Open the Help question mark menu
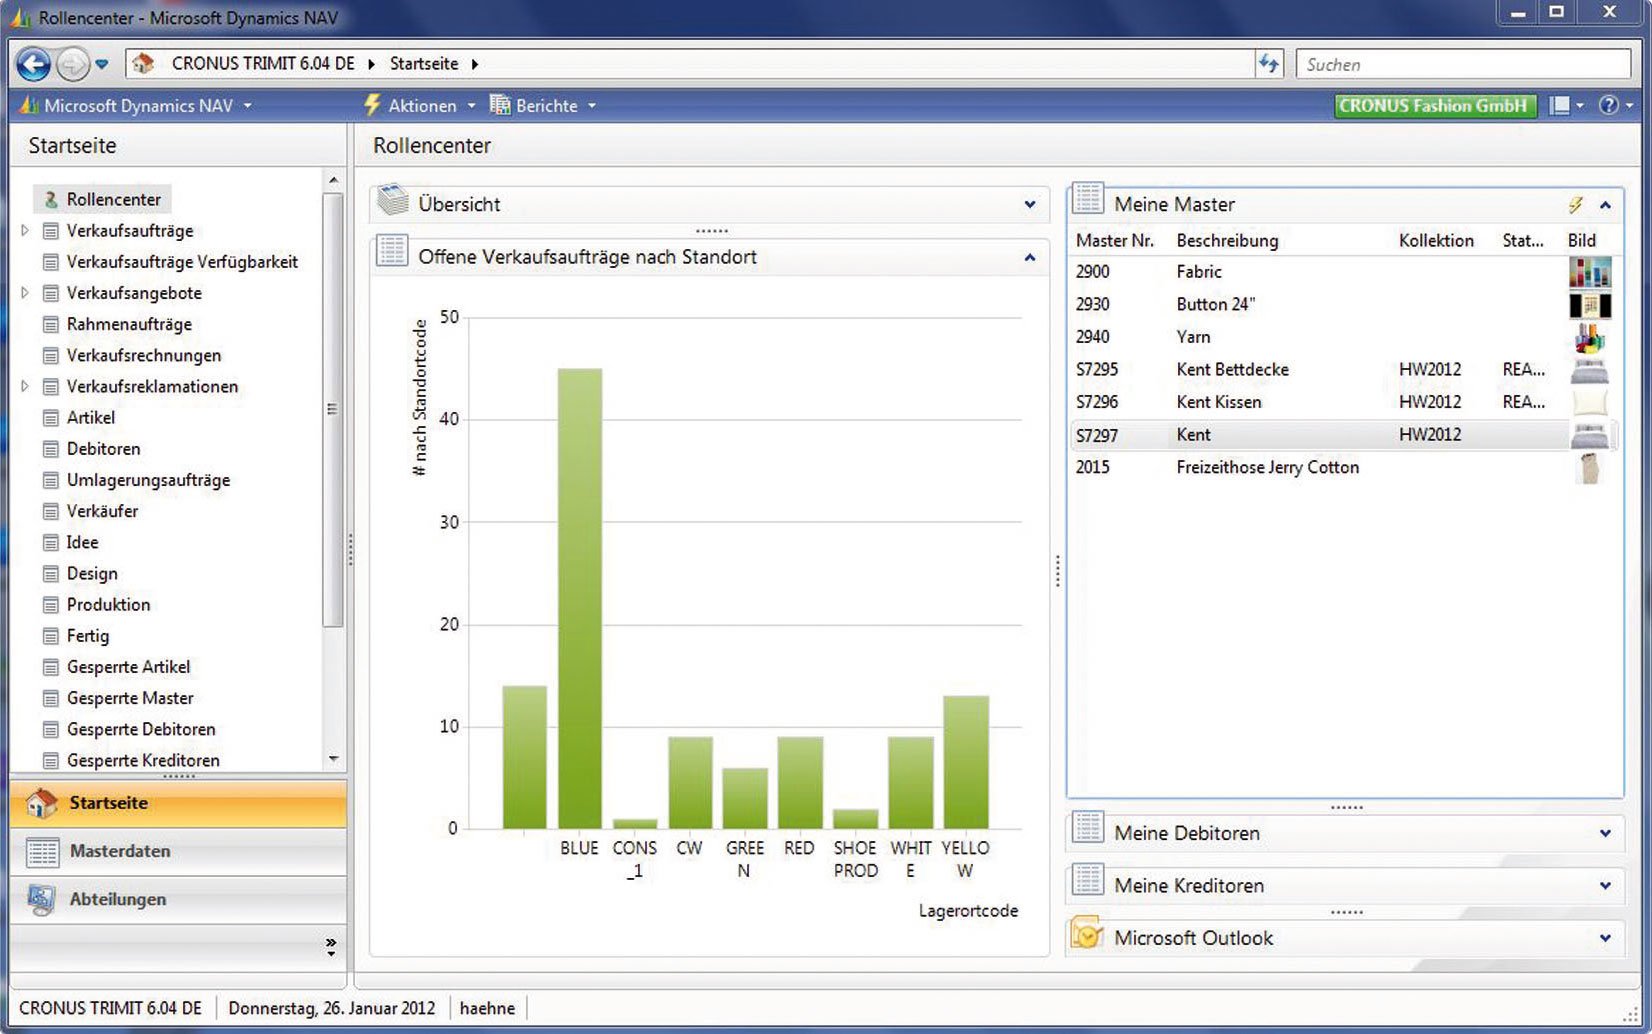Screen dimensions: 1652x1034 tap(1615, 106)
